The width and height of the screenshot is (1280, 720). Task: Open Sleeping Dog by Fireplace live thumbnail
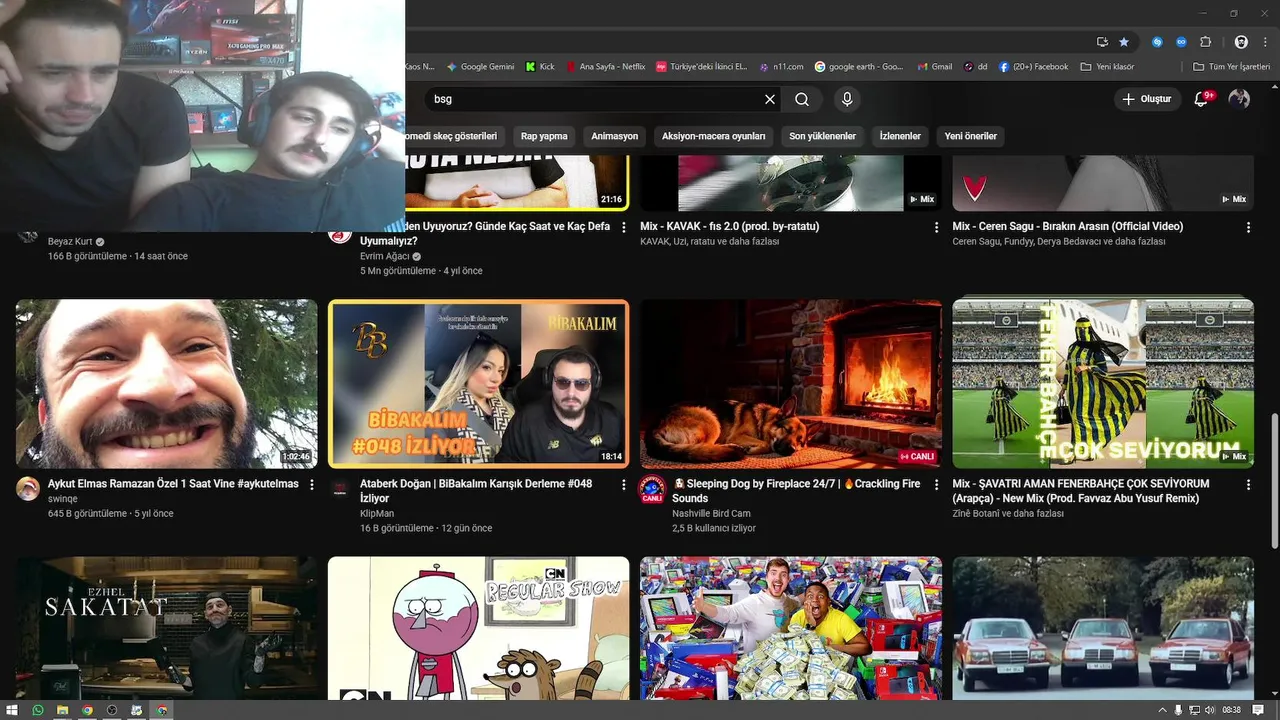click(x=791, y=384)
